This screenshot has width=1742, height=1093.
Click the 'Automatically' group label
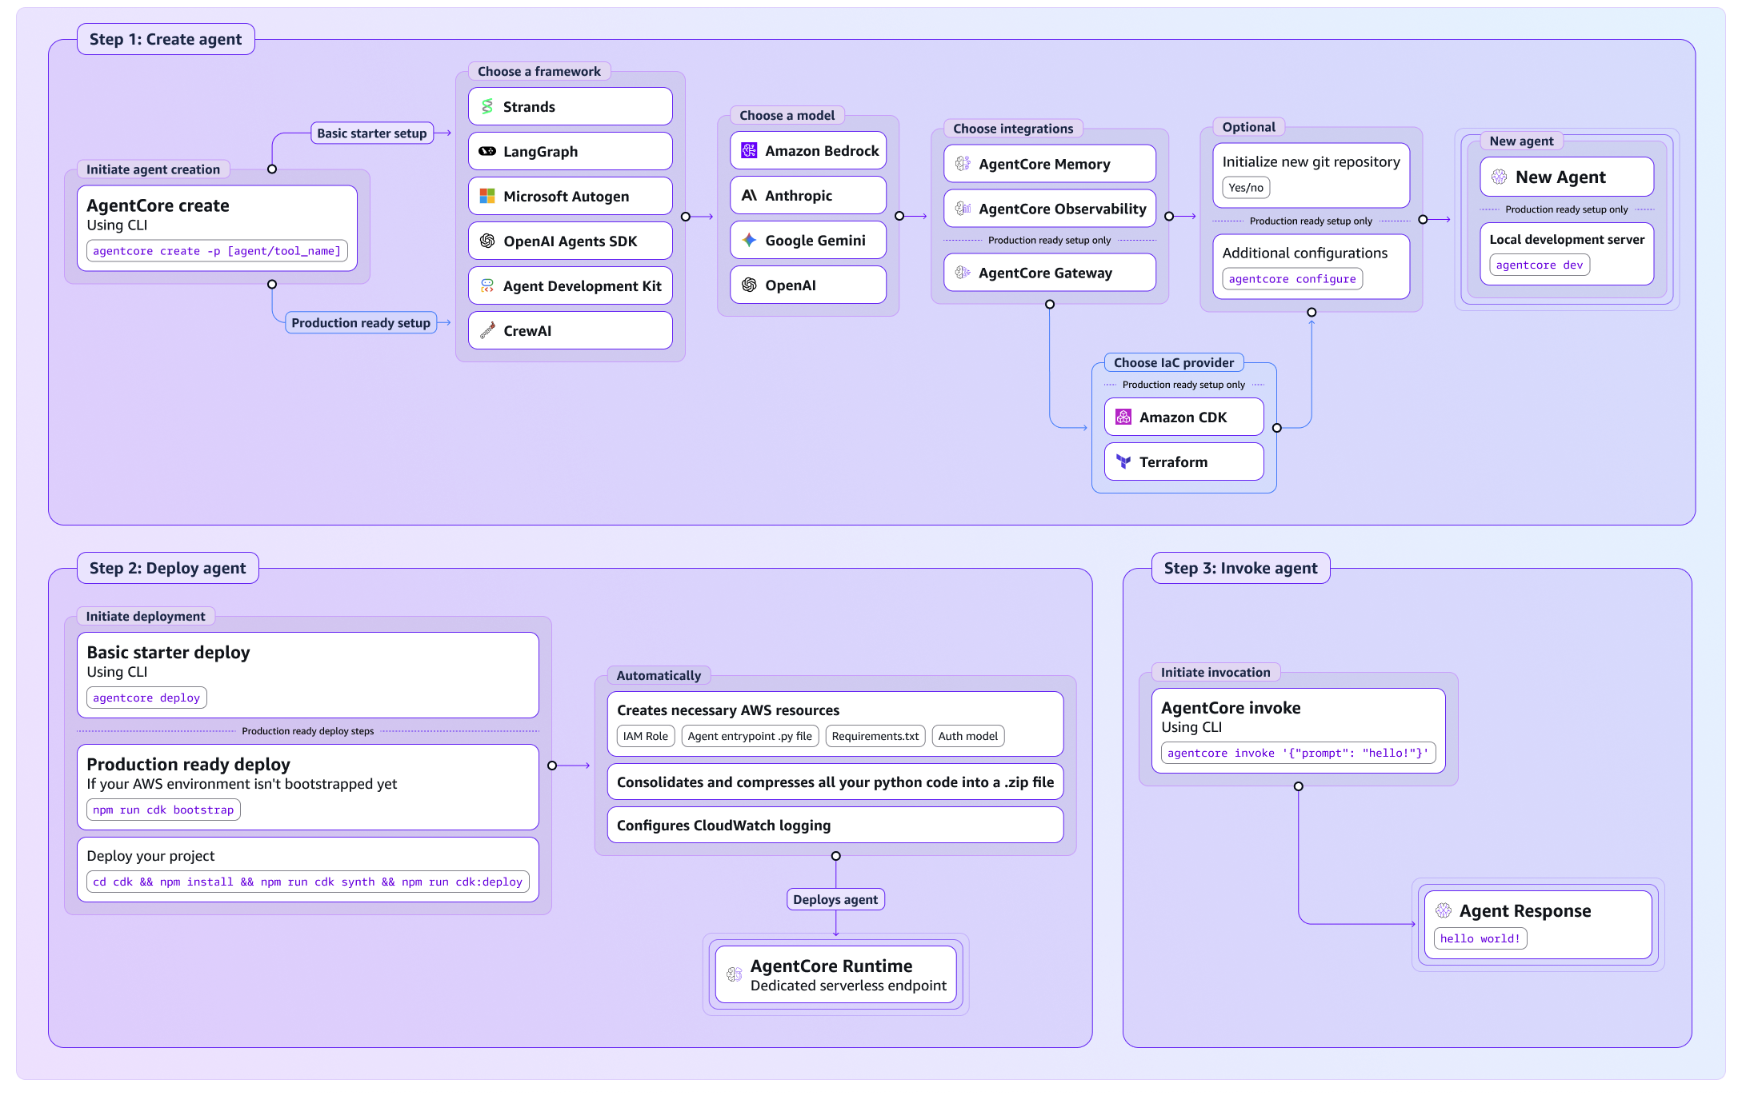(x=659, y=676)
